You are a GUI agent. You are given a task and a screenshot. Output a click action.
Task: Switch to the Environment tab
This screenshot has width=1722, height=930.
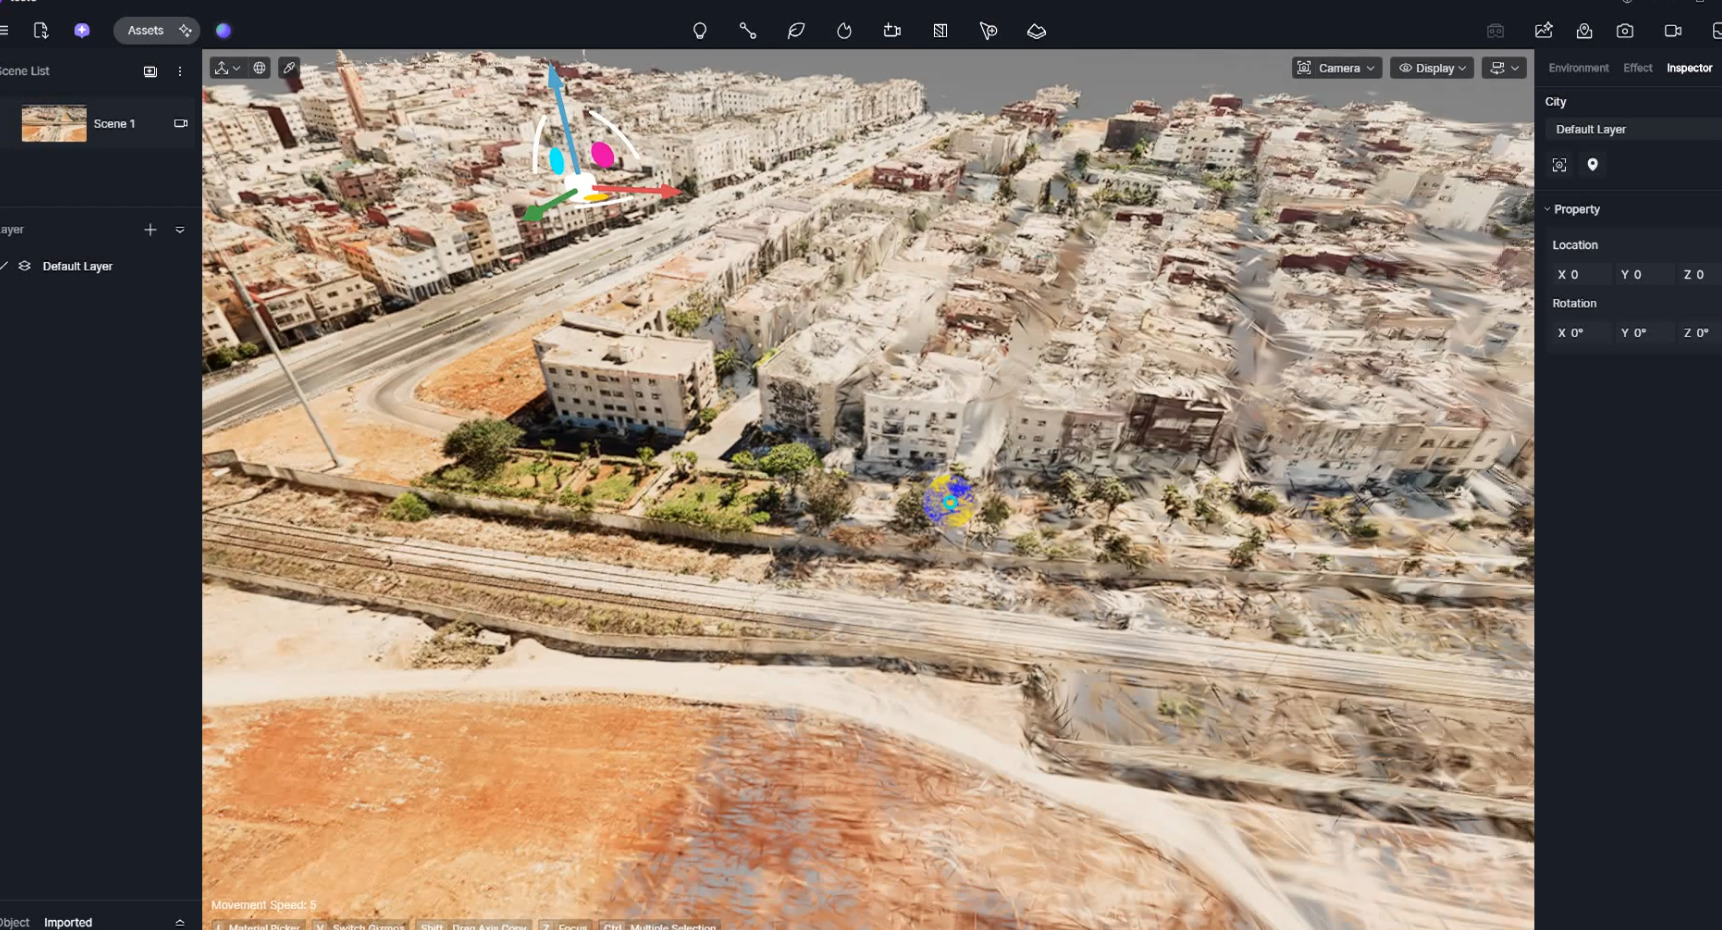[1578, 68]
